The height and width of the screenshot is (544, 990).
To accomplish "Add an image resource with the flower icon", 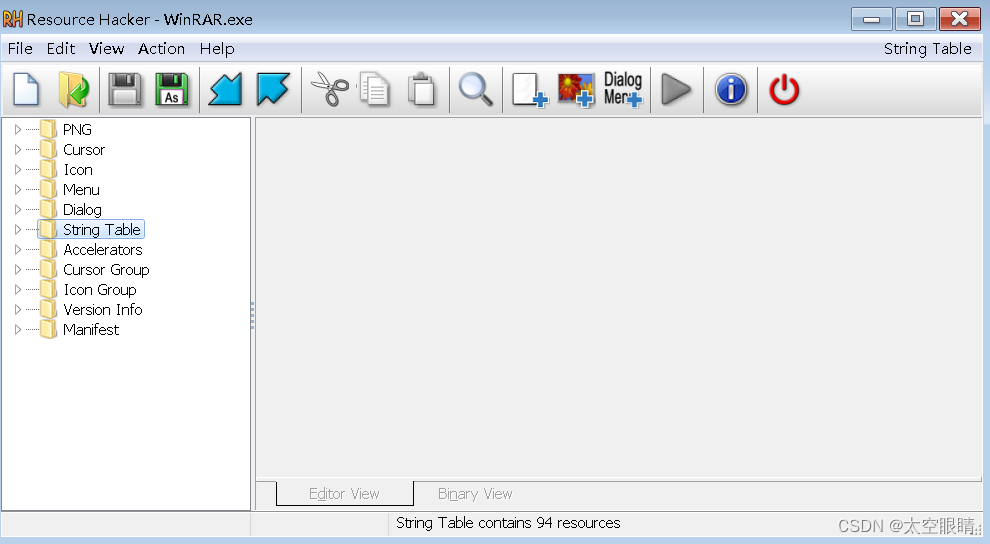I will coord(576,89).
